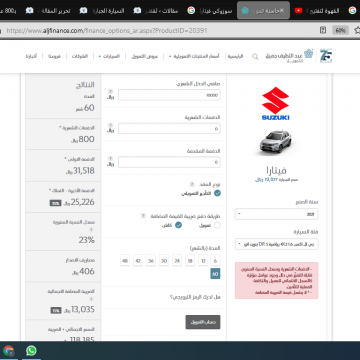The image size is (360, 360).
Task: Select the 48 months duration option
Action: 125,261
